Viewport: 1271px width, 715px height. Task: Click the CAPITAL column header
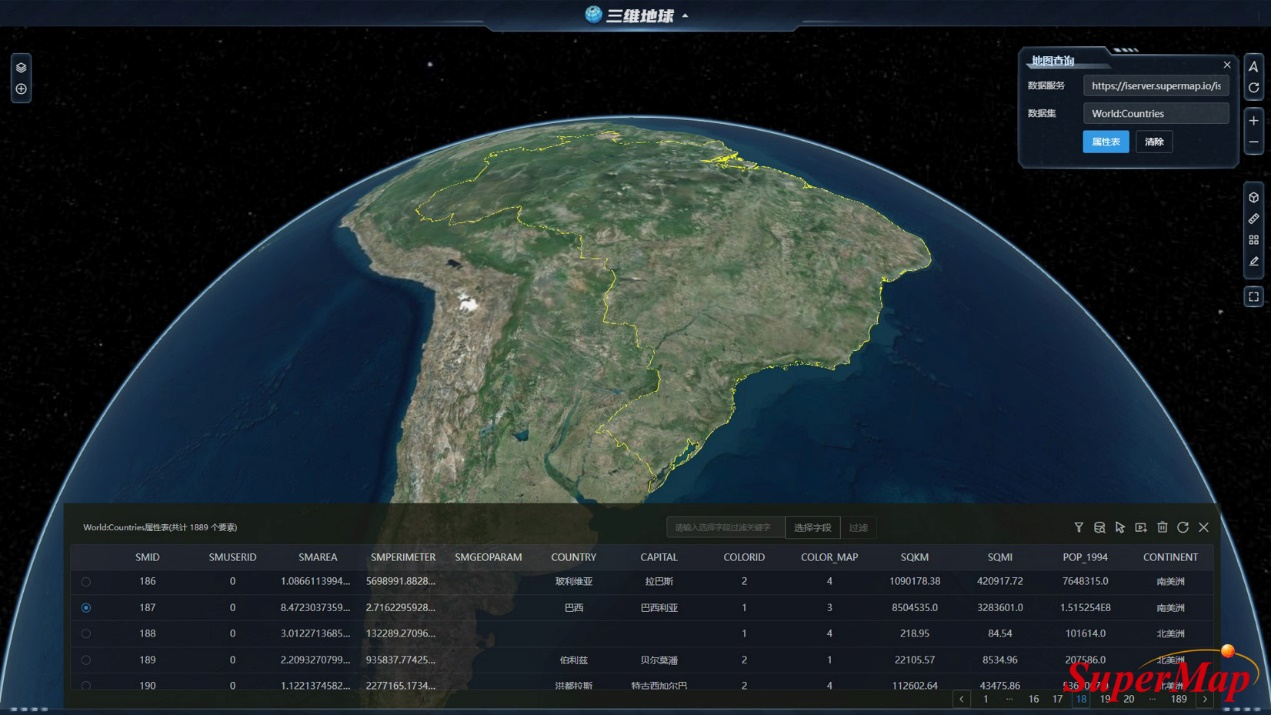[x=659, y=557]
